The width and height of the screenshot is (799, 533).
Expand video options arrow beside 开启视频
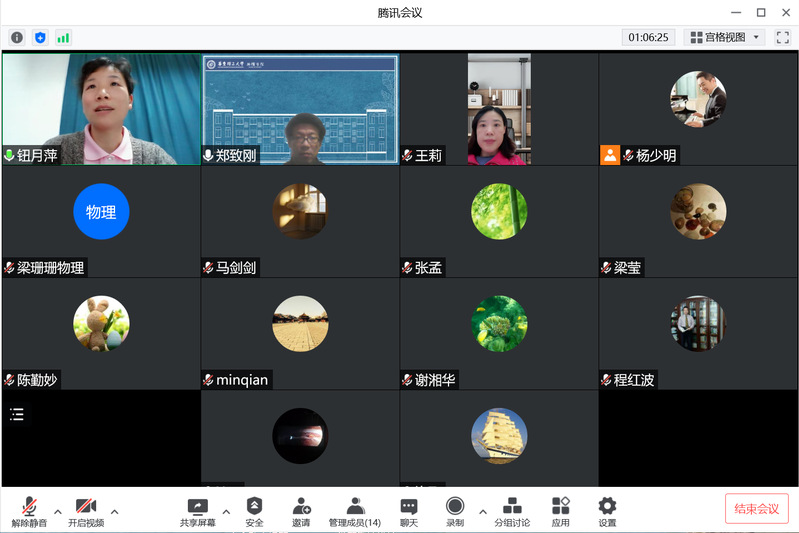[x=114, y=511]
